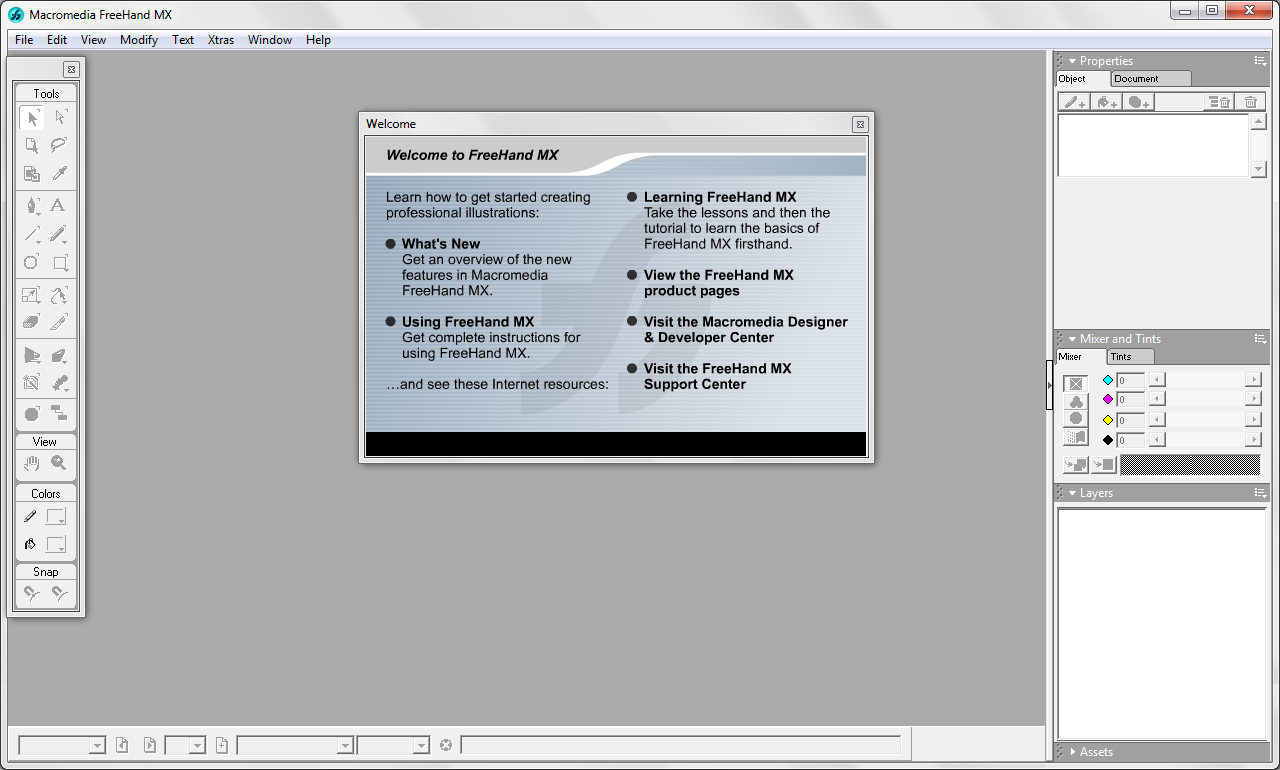
Task: Close the Welcome dialog
Action: tap(860, 124)
